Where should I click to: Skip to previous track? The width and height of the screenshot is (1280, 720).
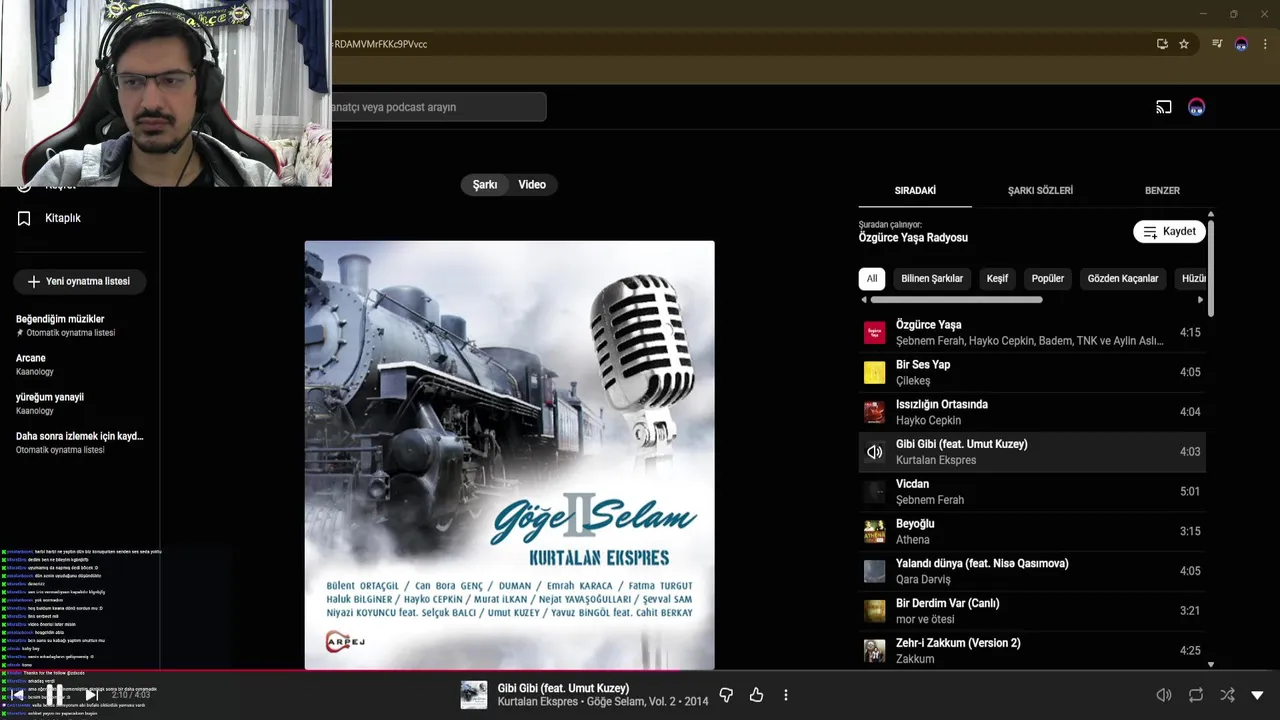18,695
